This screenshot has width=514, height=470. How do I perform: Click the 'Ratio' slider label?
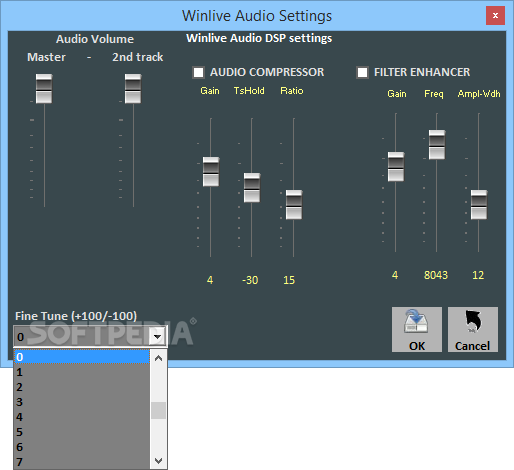click(292, 91)
